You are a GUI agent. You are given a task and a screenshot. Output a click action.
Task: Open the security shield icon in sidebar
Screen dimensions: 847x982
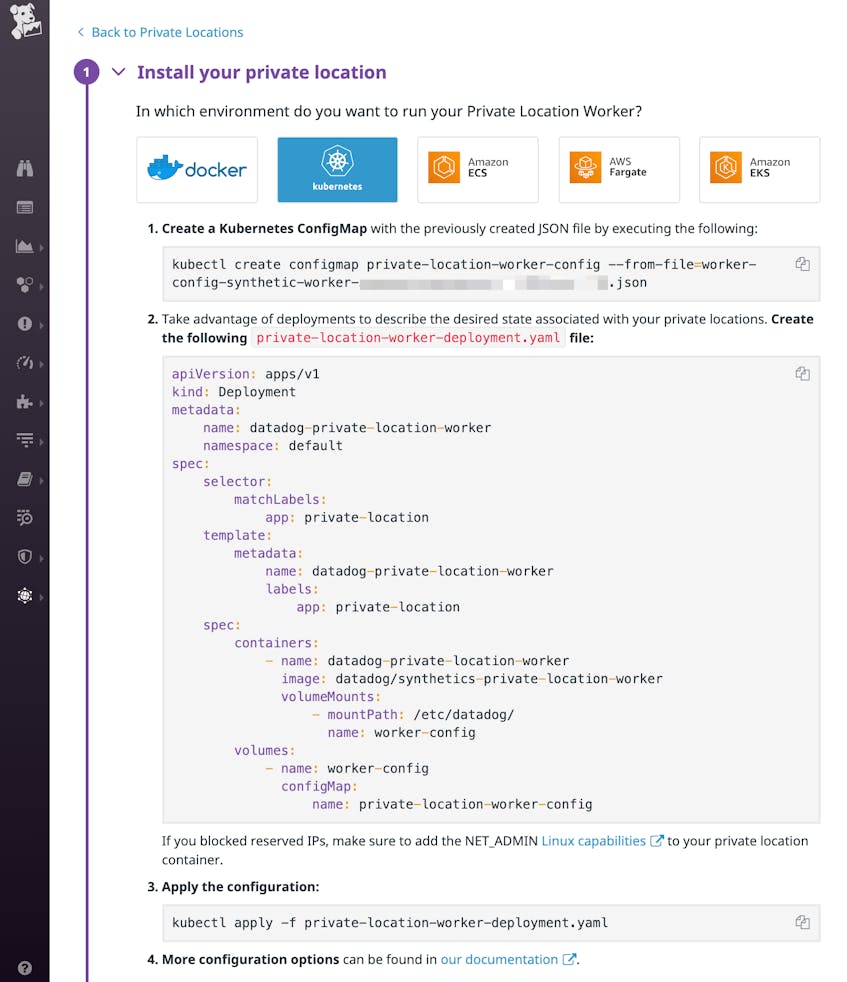(24, 557)
